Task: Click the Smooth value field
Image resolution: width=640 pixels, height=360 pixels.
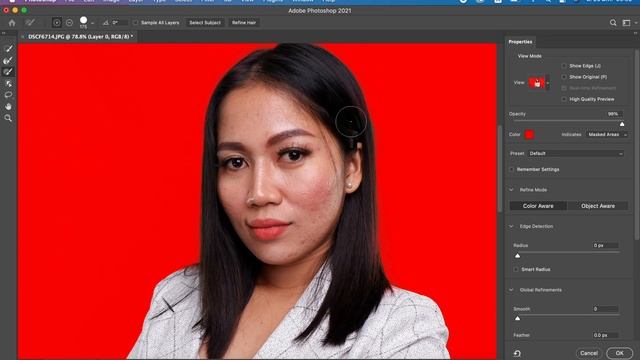Action: click(x=605, y=309)
